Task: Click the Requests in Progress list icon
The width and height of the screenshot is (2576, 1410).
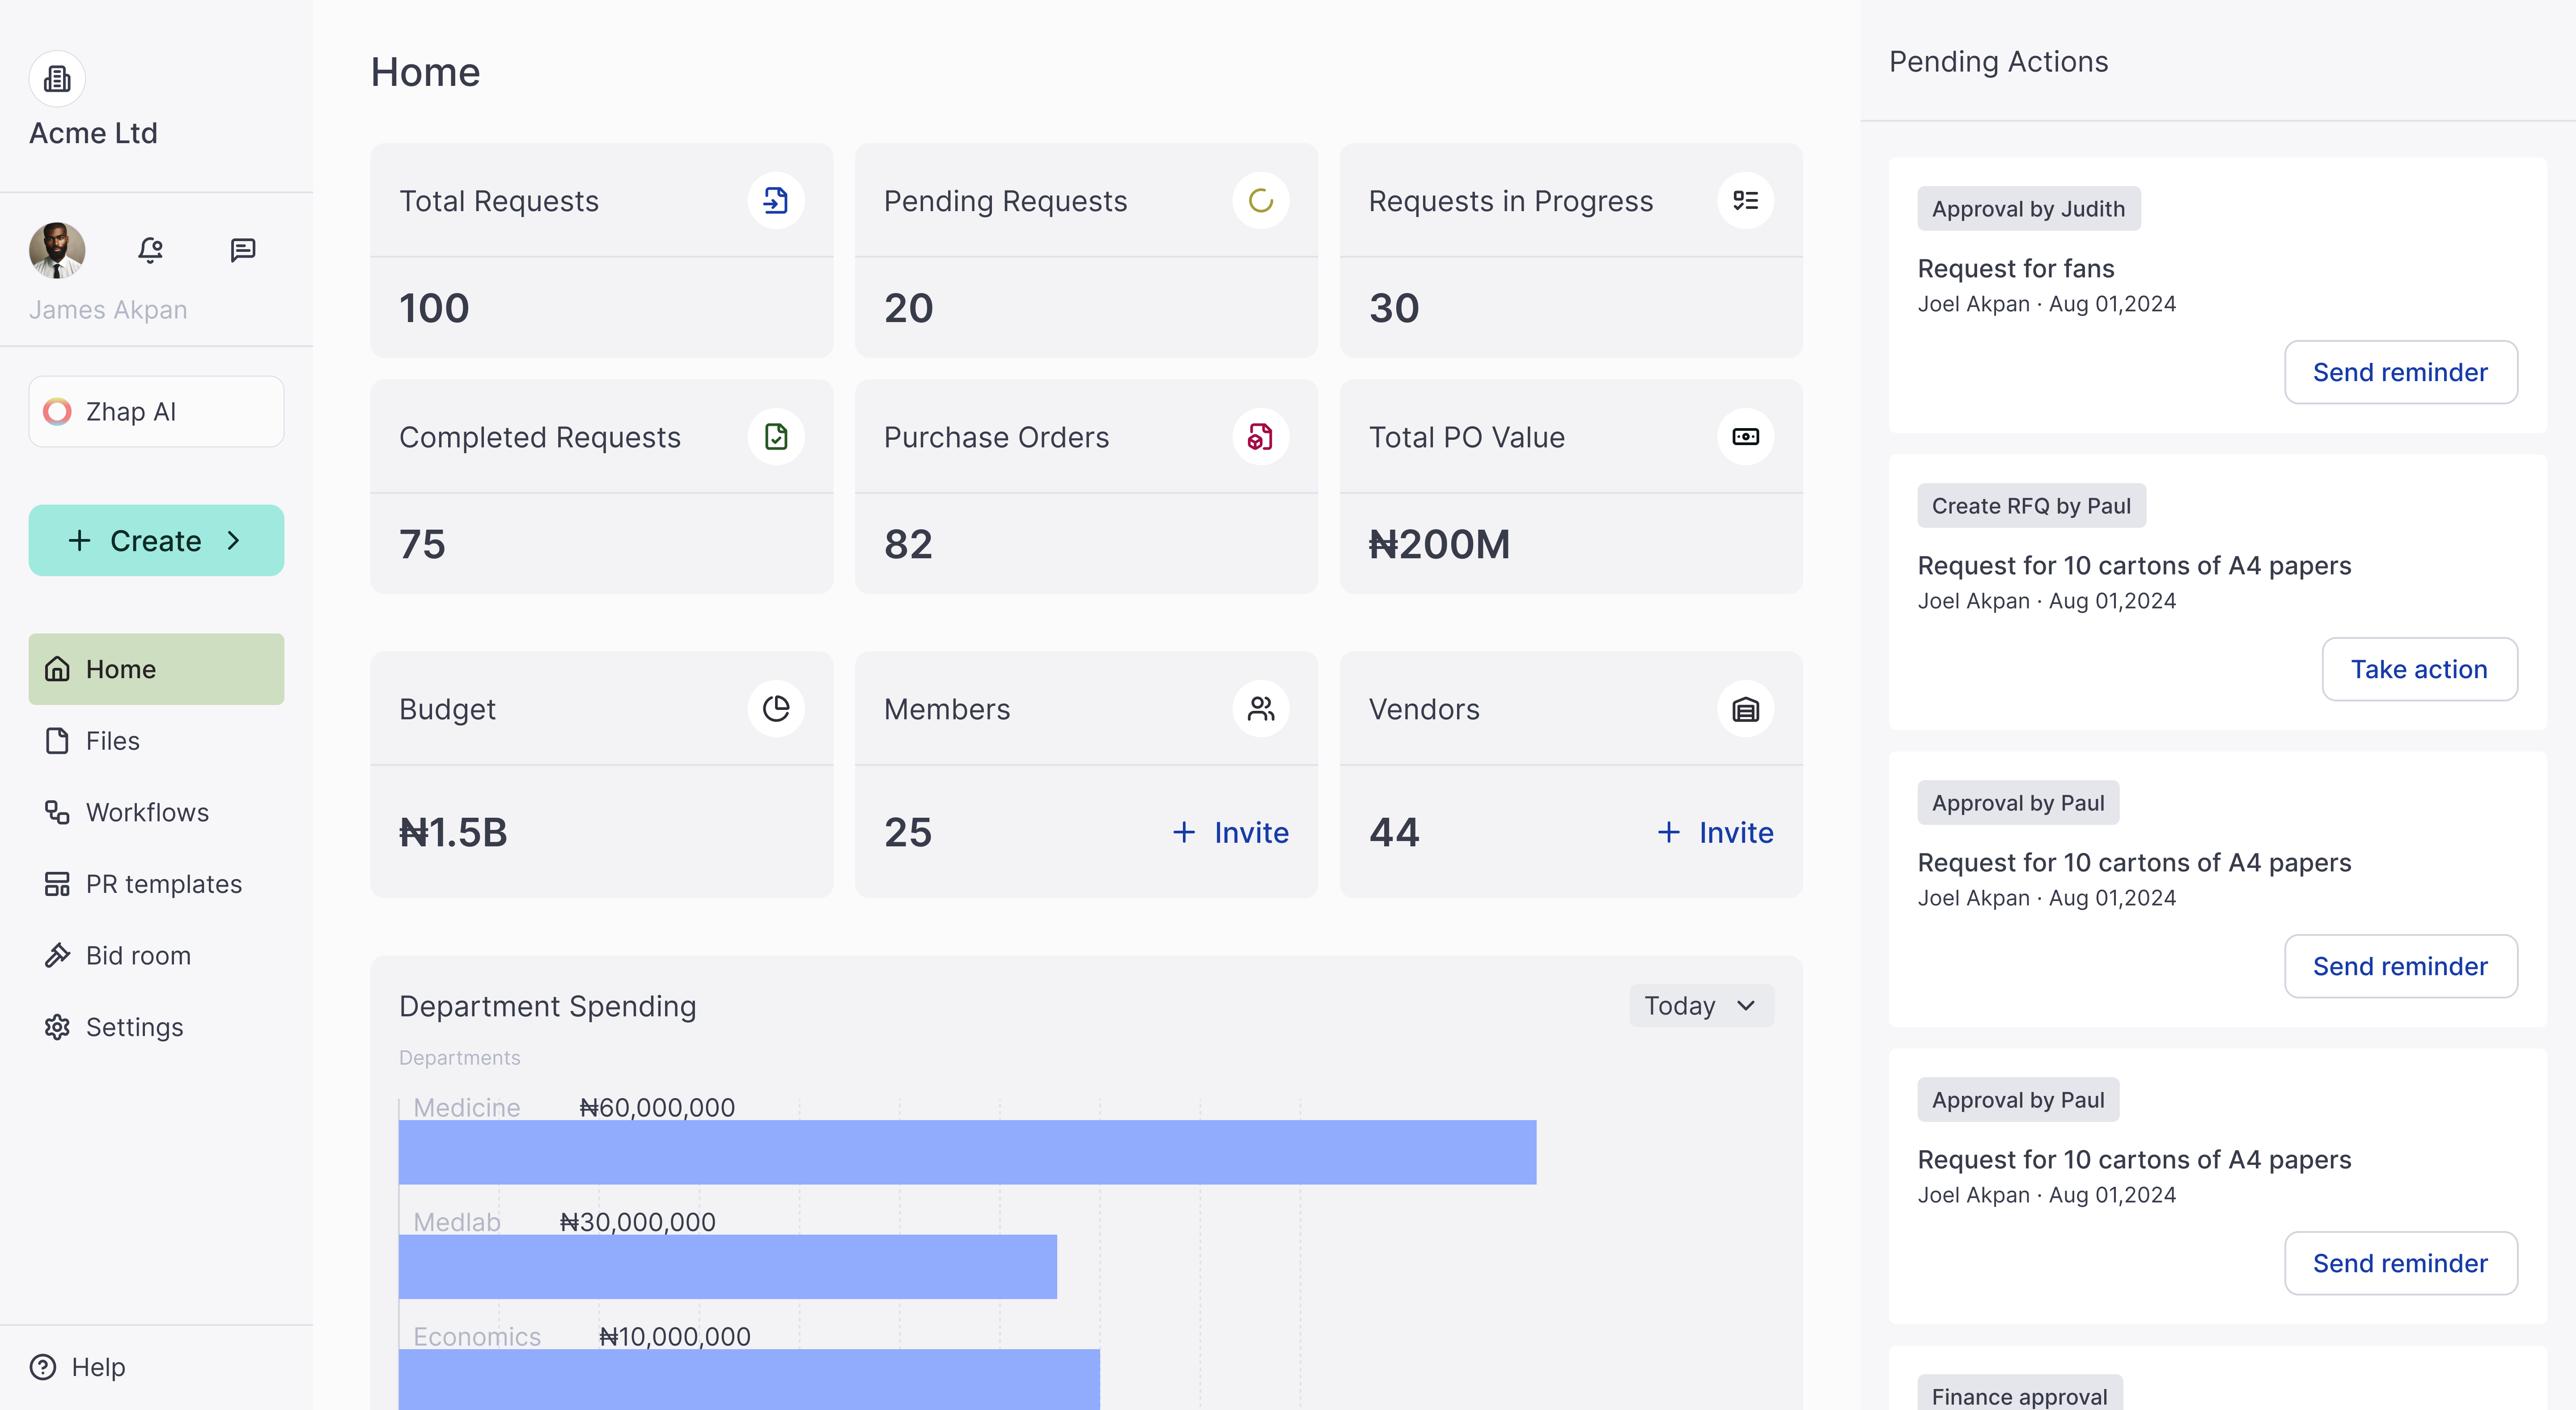Action: click(1745, 201)
